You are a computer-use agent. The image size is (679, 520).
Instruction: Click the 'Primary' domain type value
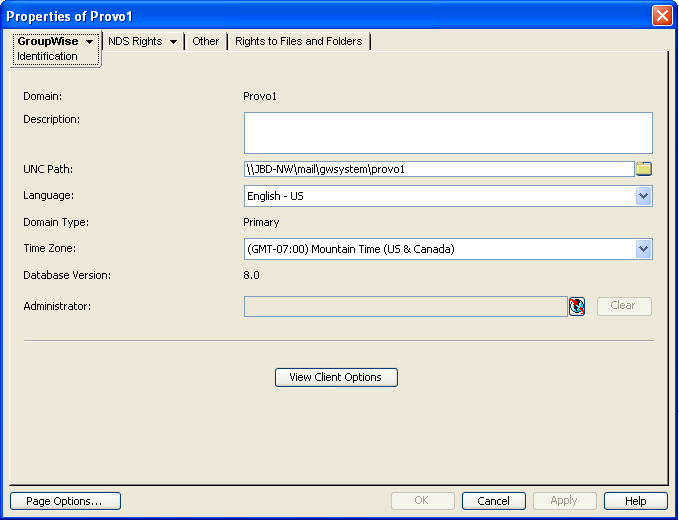click(x=261, y=223)
